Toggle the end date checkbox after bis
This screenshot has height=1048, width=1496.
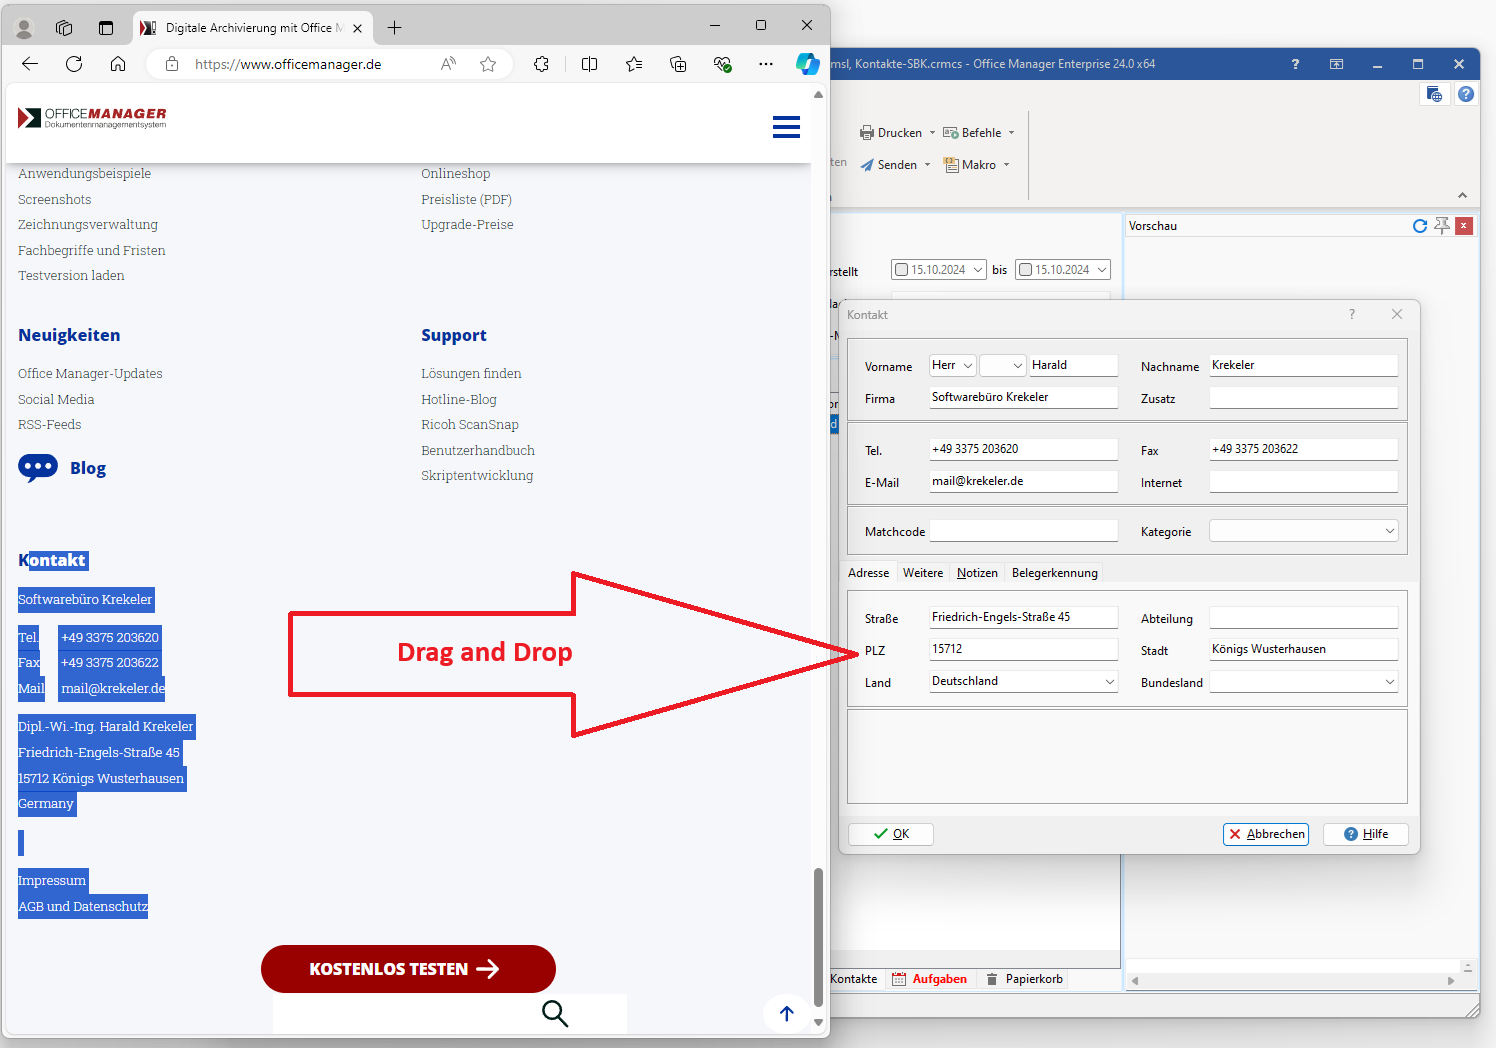pos(1026,270)
